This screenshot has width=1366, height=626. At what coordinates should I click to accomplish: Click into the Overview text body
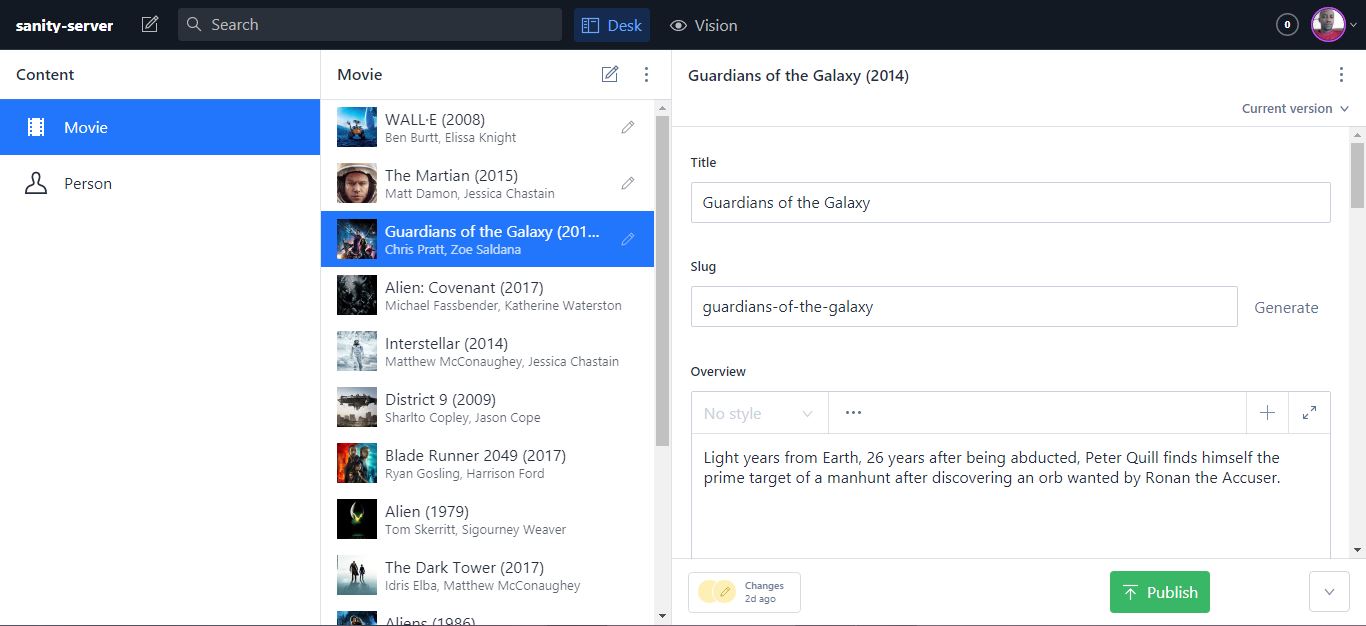[1010, 496]
